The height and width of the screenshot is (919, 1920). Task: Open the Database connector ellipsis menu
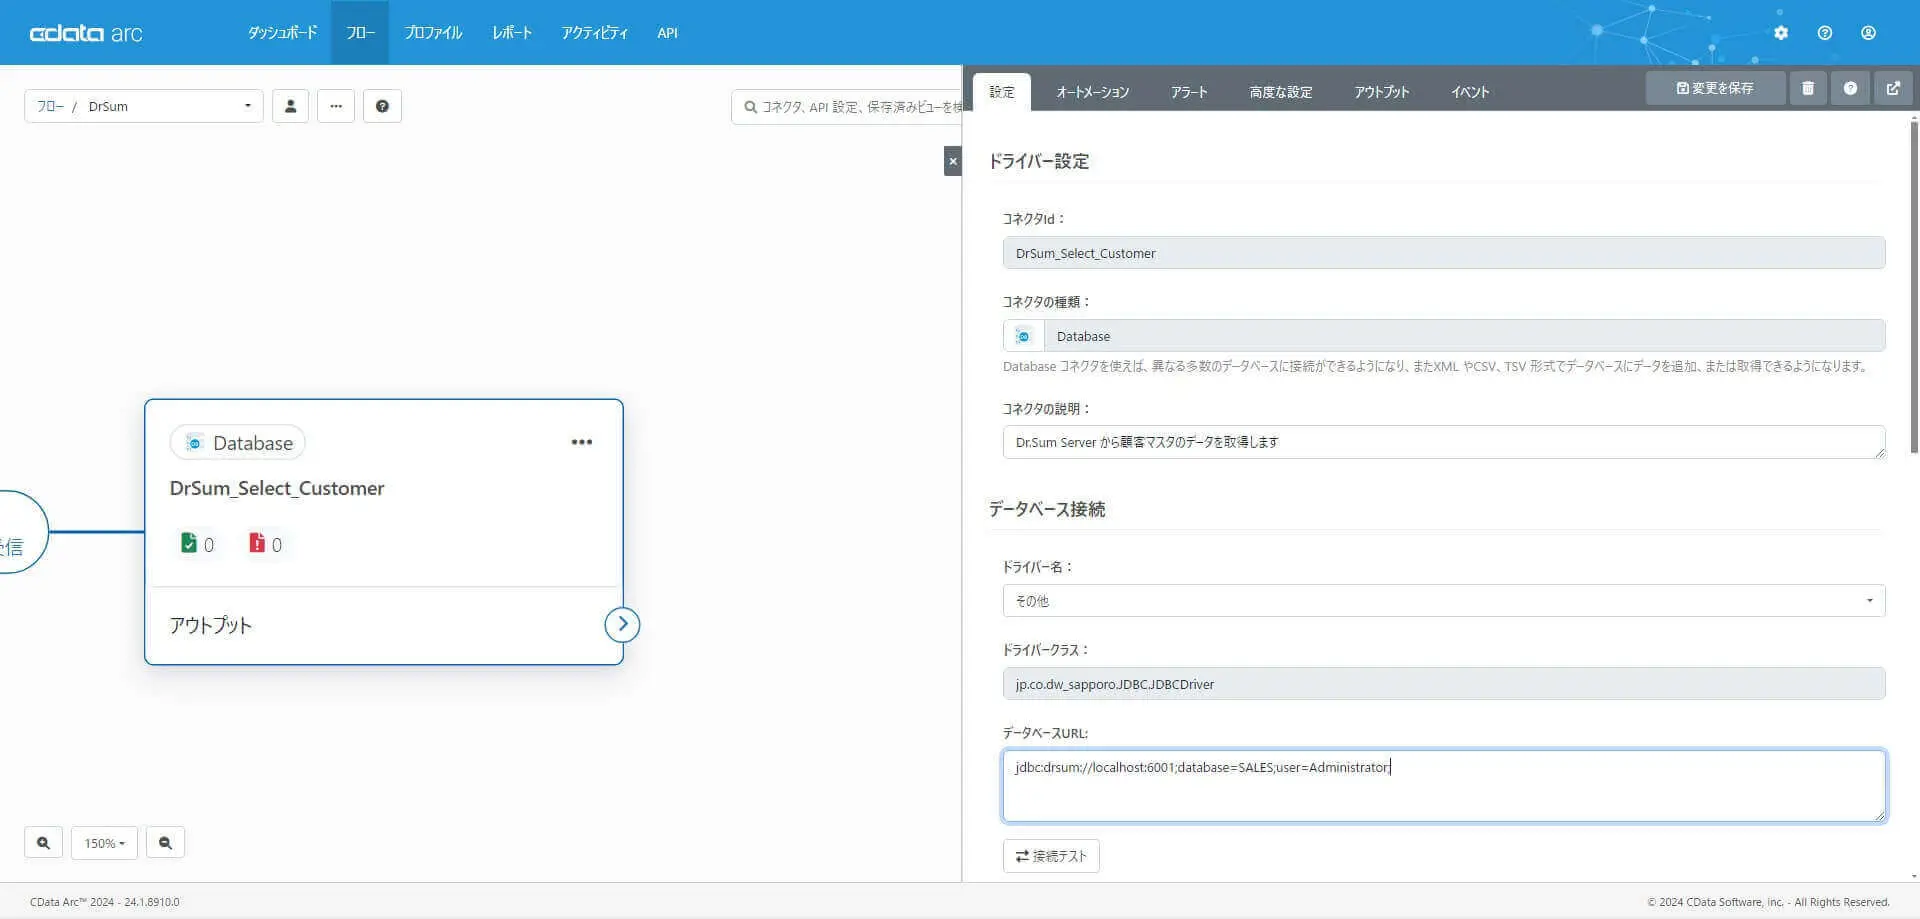pos(582,442)
